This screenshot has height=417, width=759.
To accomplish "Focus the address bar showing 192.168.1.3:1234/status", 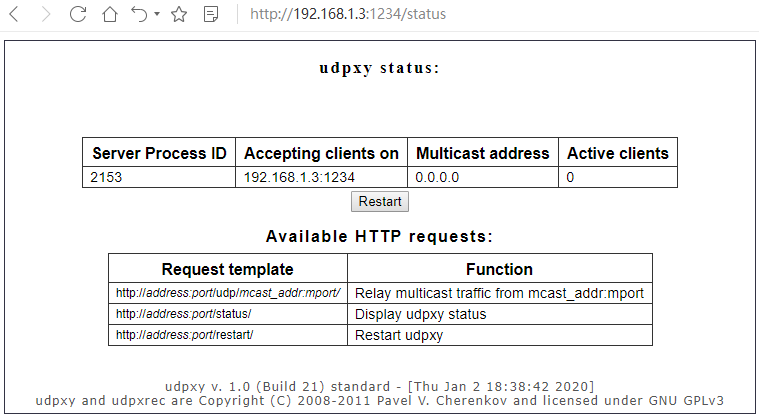I will [348, 14].
